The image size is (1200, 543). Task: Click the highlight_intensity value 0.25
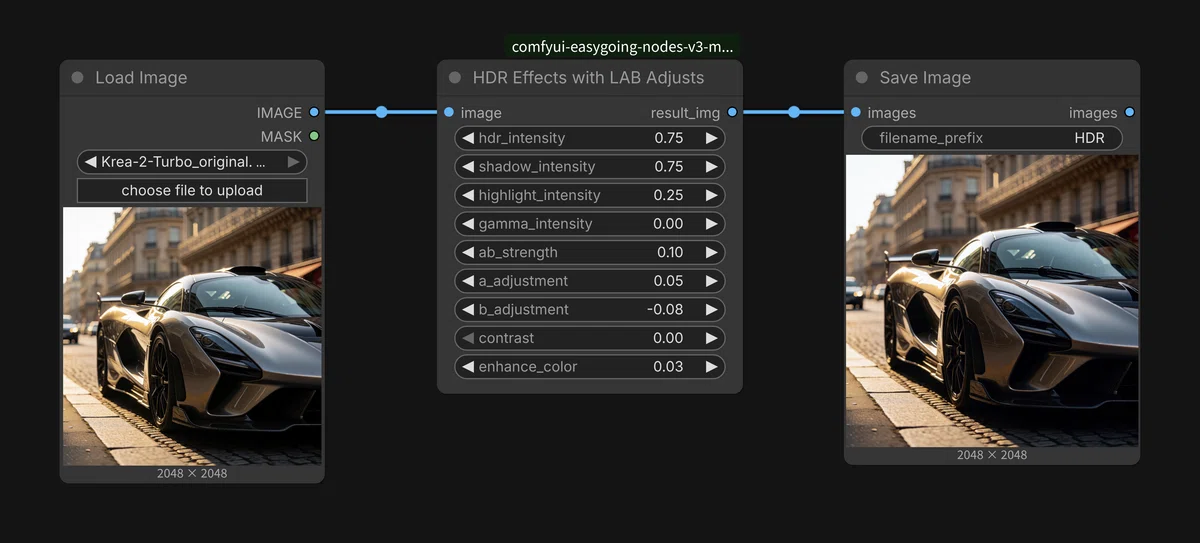pos(669,195)
